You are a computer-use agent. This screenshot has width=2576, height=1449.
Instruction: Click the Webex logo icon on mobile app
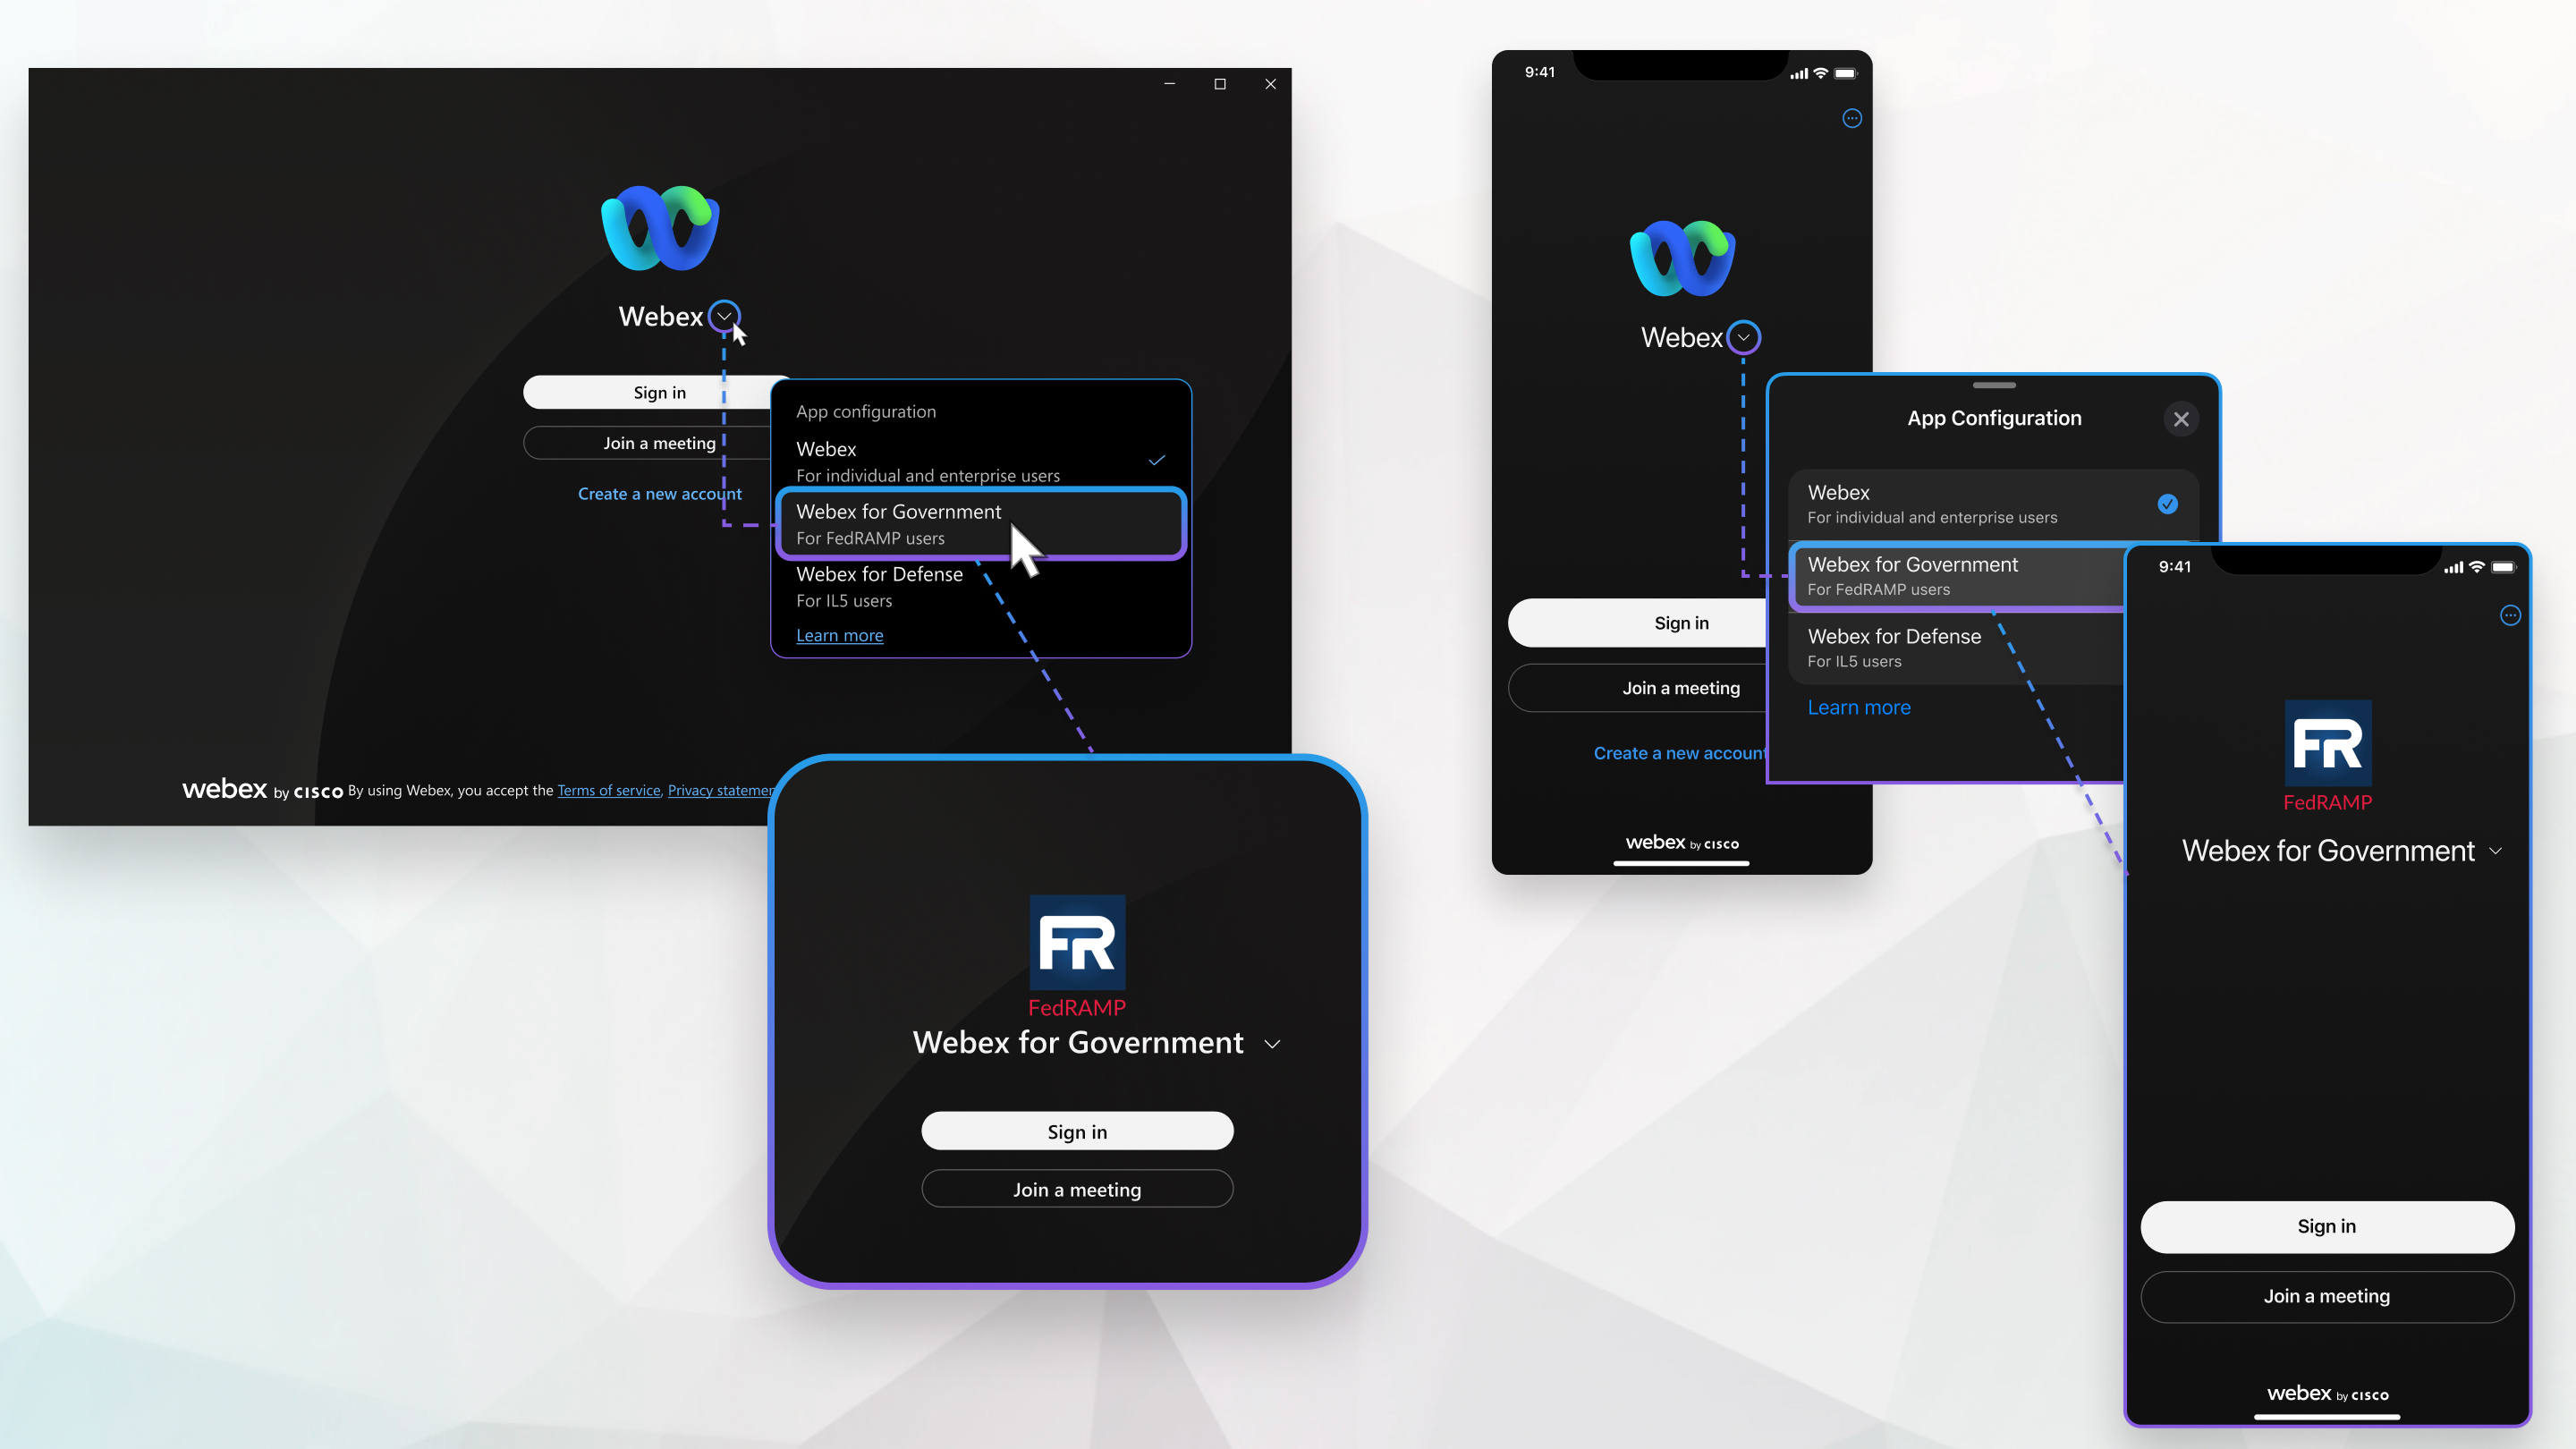(x=1681, y=258)
